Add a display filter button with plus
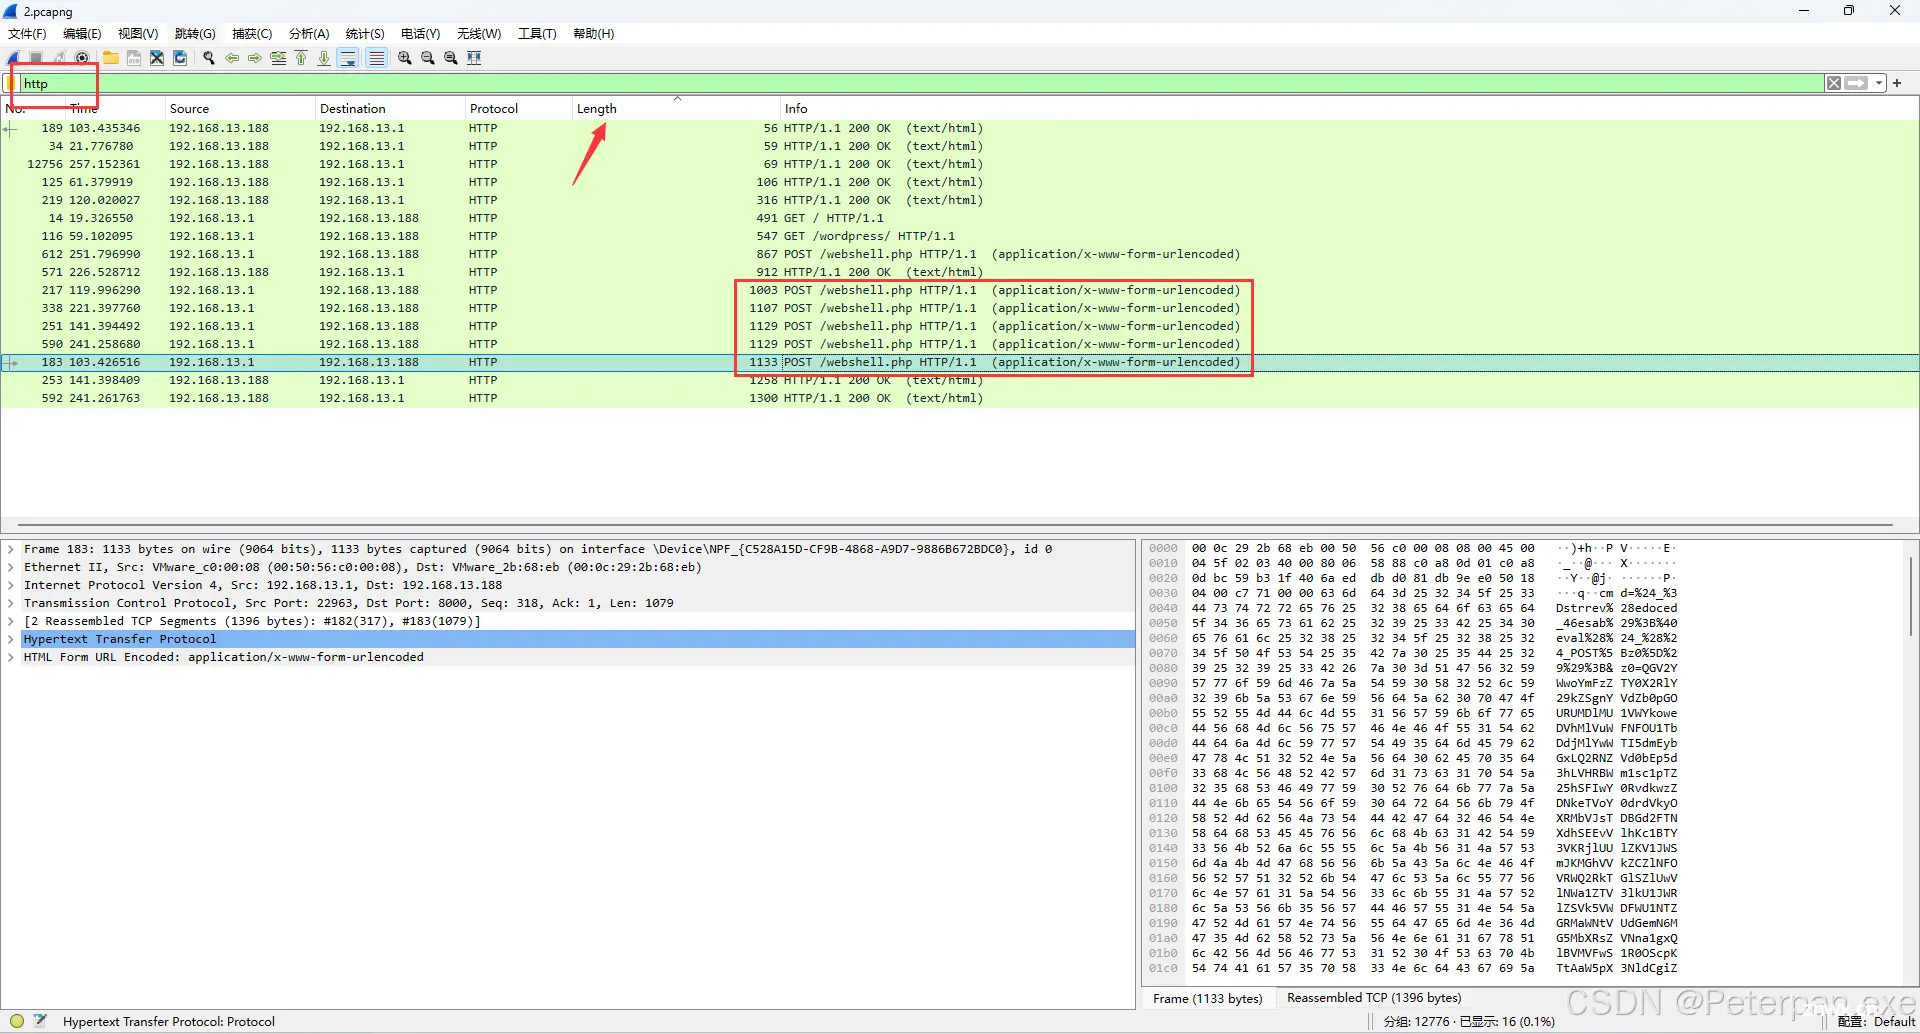Screen dimensions: 1920x1034 [1897, 83]
